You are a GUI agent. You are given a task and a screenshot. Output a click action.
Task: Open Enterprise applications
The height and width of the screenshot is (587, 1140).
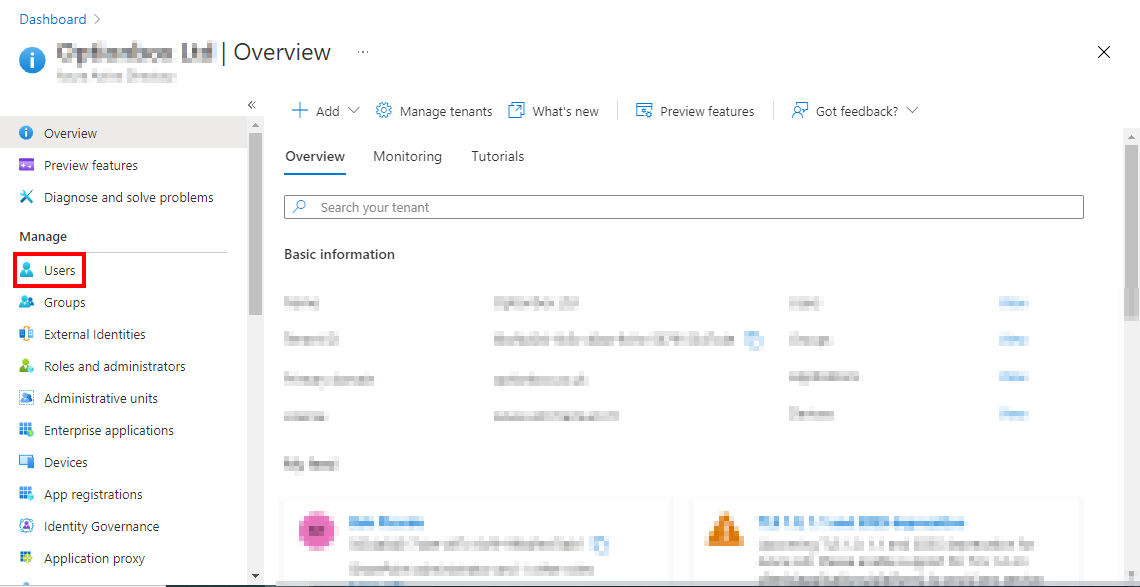124,430
